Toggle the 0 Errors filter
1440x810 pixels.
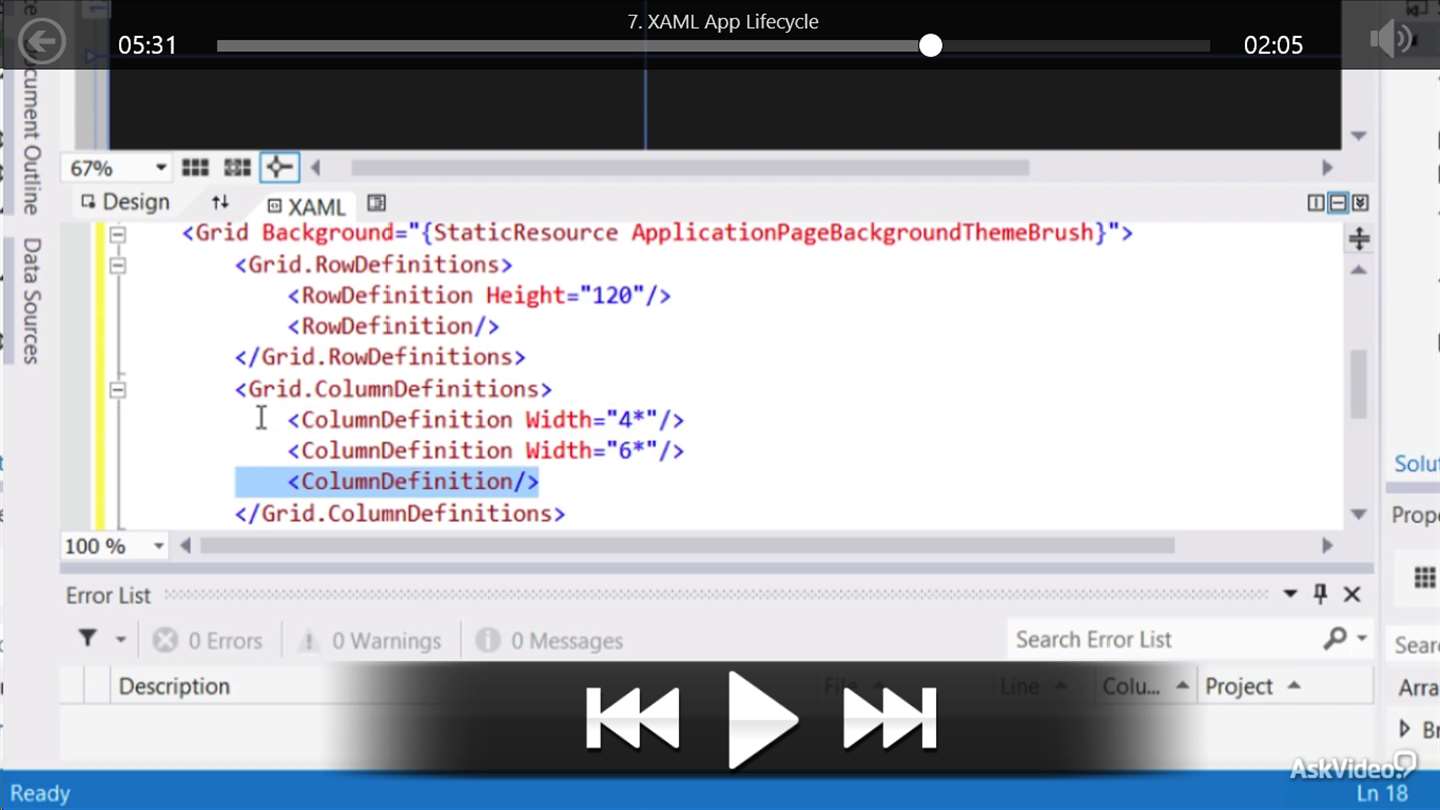tap(208, 640)
